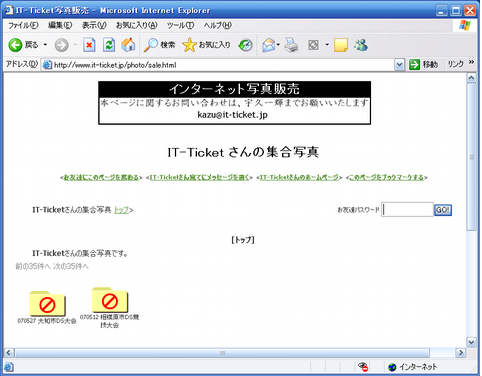Click the [トップ] heading text
This screenshot has width=482, height=376.
(243, 240)
